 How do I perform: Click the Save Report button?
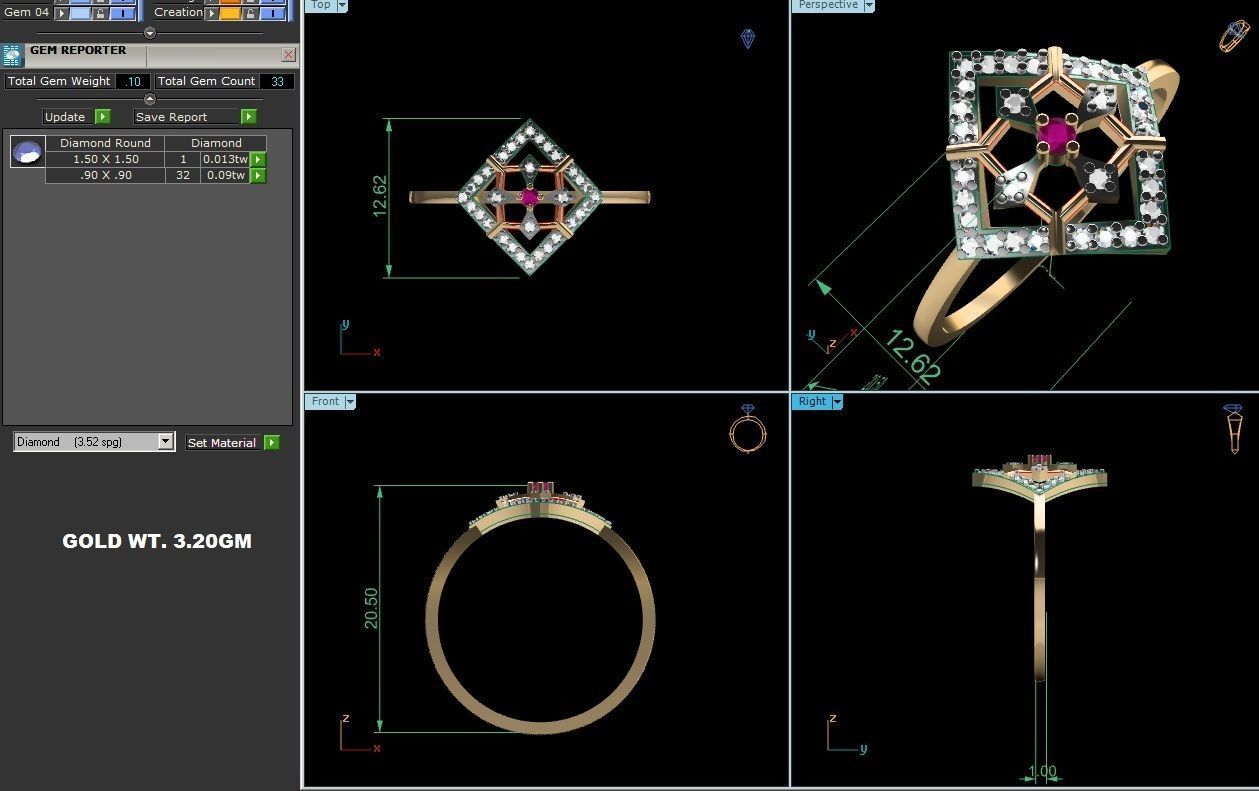[x=186, y=117]
